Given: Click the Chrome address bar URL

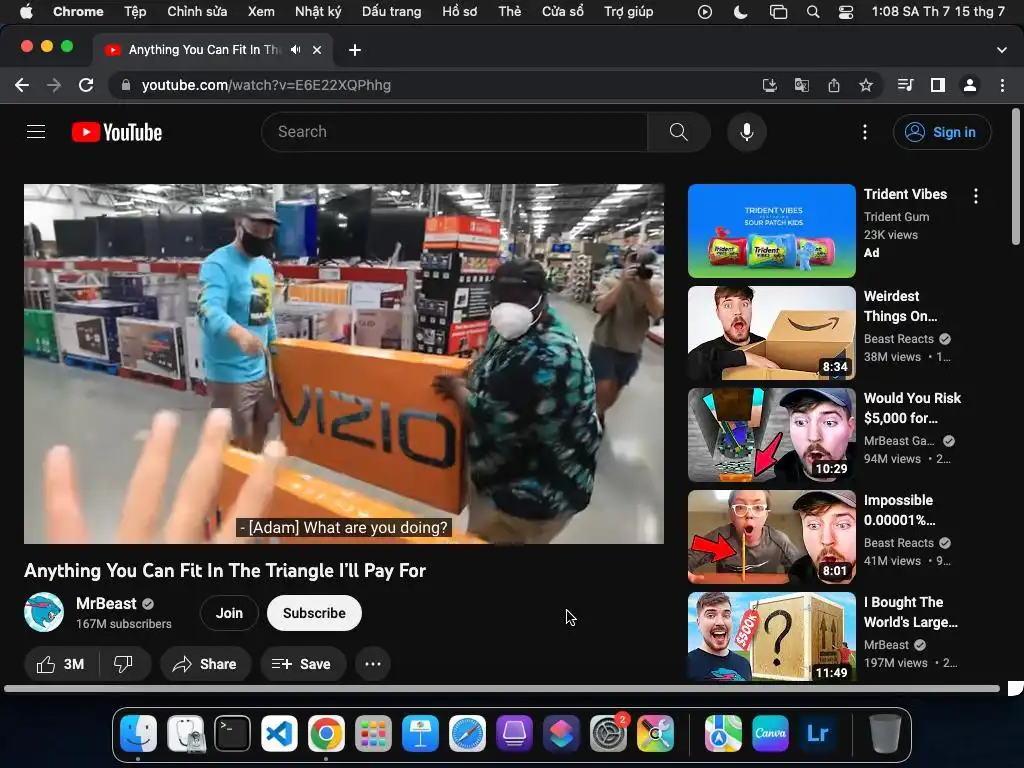Looking at the screenshot, I should 266,86.
